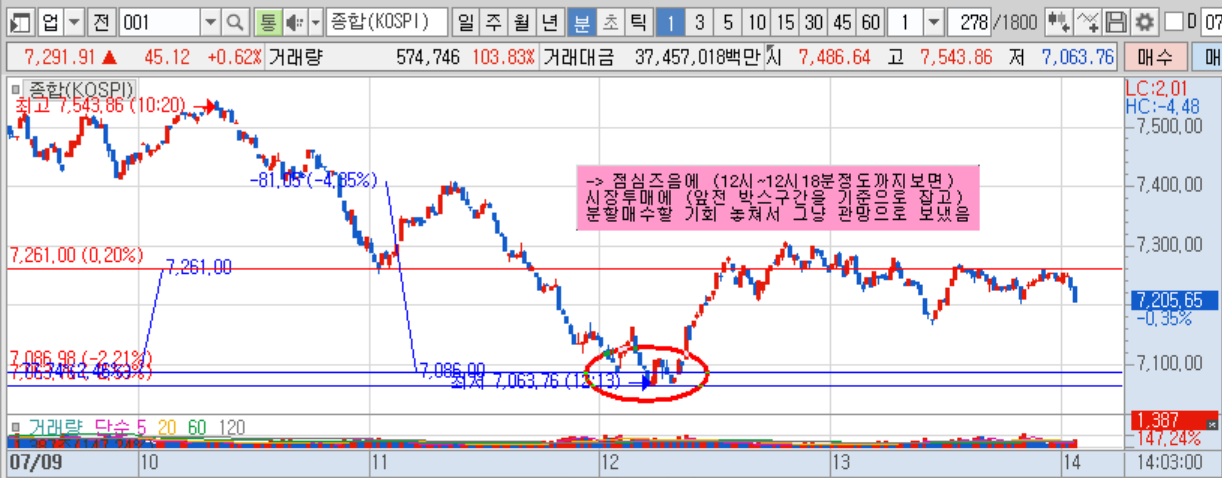
Task: Open the magnifier code search
Action: 234,22
